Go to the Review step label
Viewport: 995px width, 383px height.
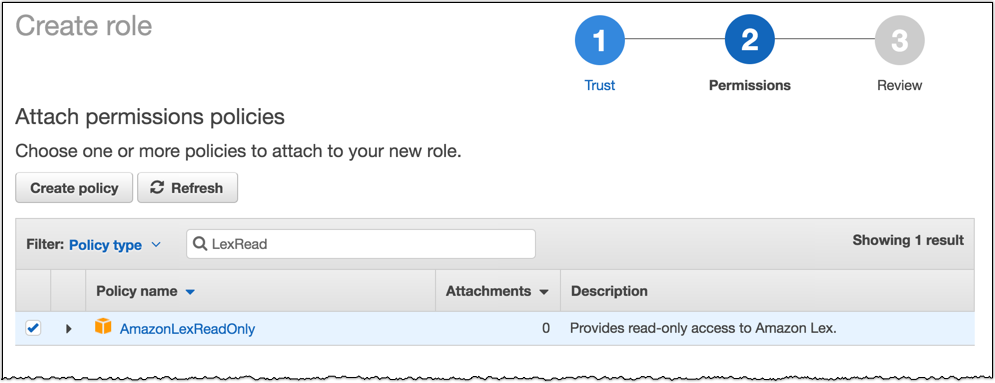tap(899, 85)
